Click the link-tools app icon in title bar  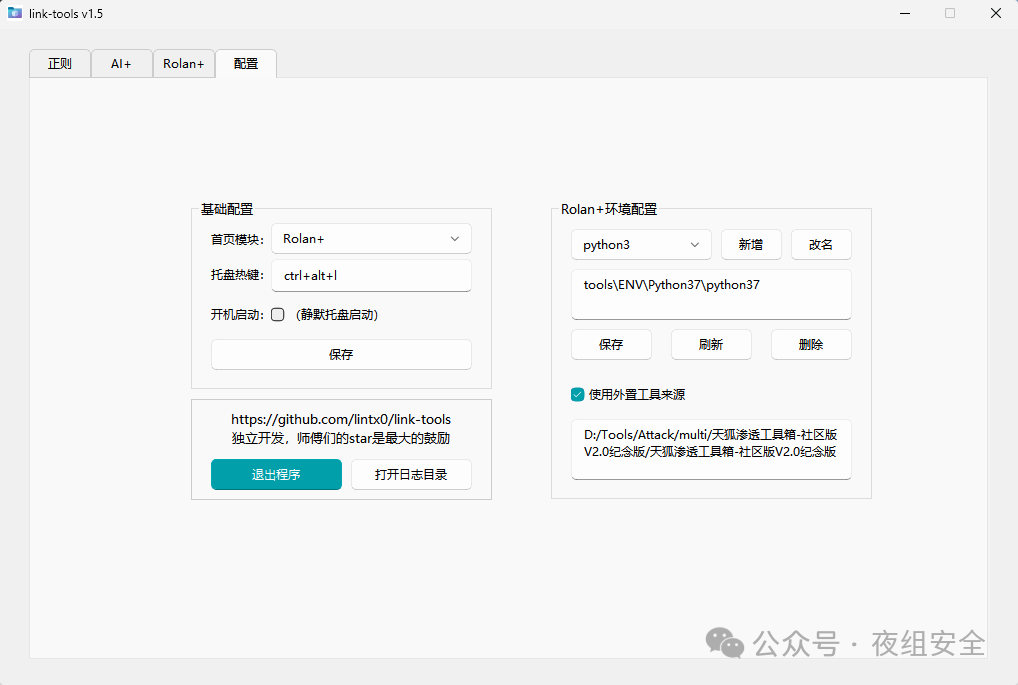pyautogui.click(x=15, y=13)
